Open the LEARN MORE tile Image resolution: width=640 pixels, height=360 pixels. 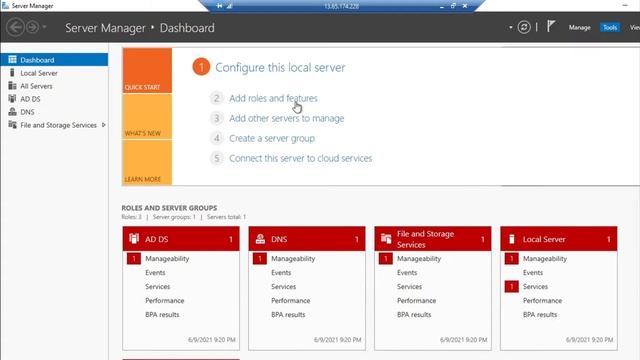tap(147, 163)
